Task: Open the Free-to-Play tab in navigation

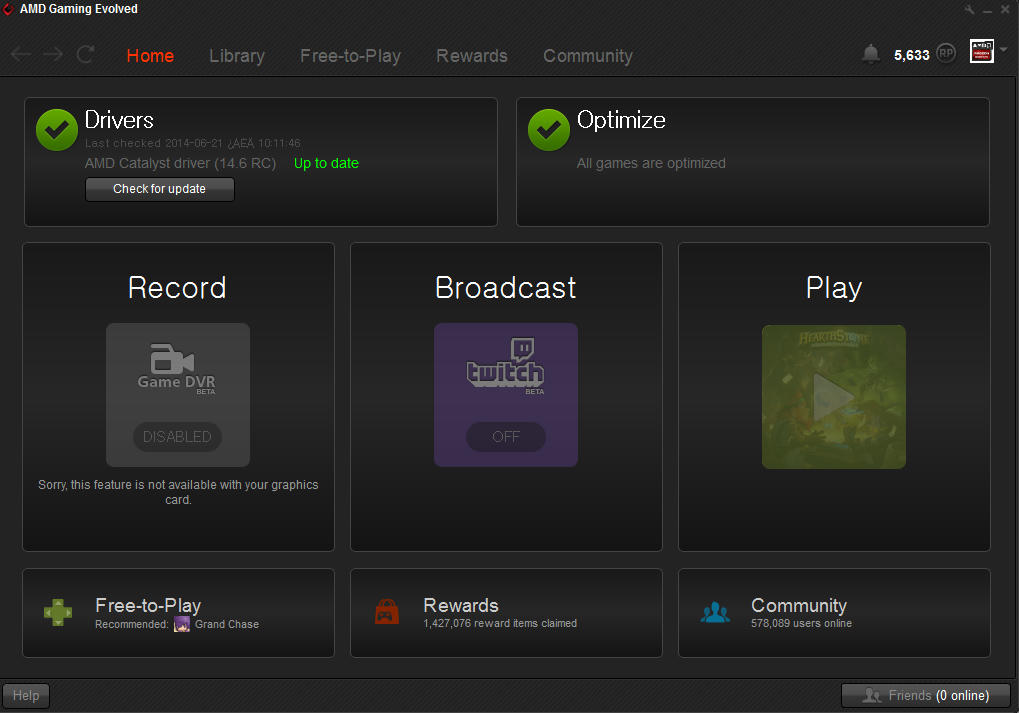Action: tap(350, 56)
